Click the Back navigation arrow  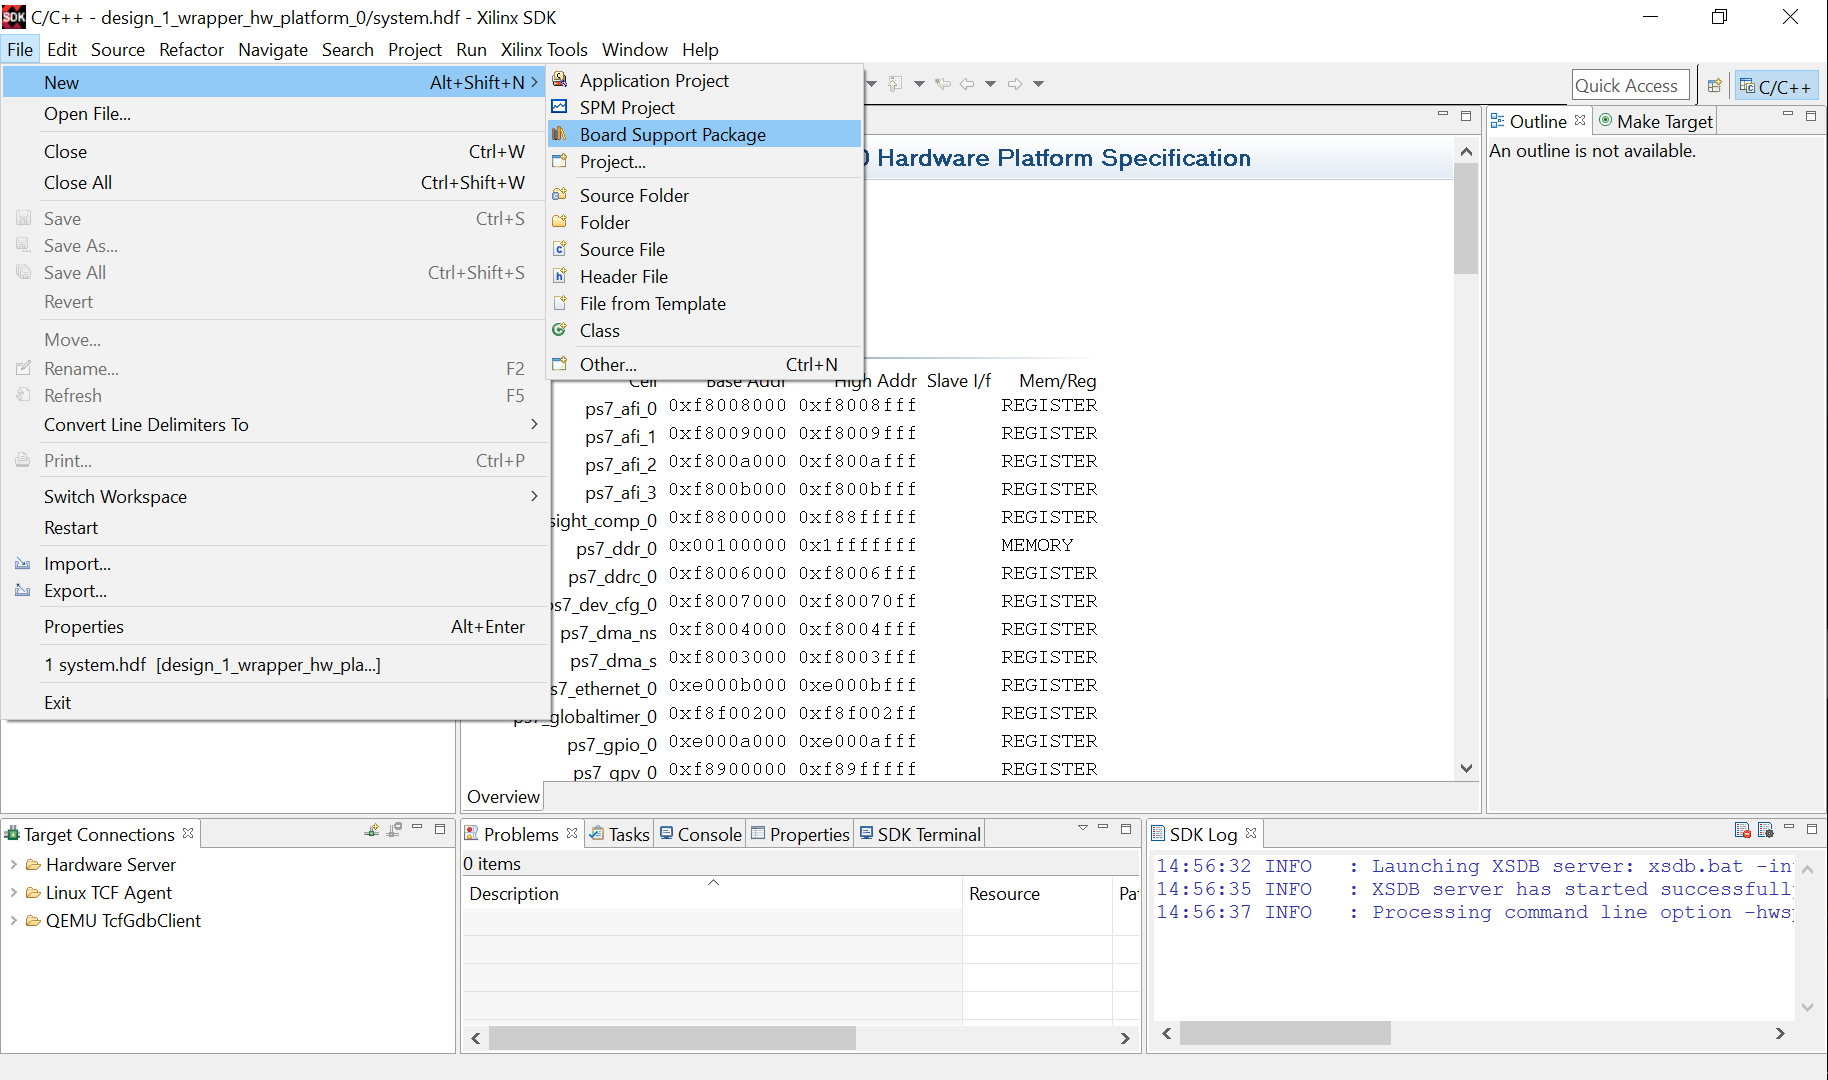[966, 84]
